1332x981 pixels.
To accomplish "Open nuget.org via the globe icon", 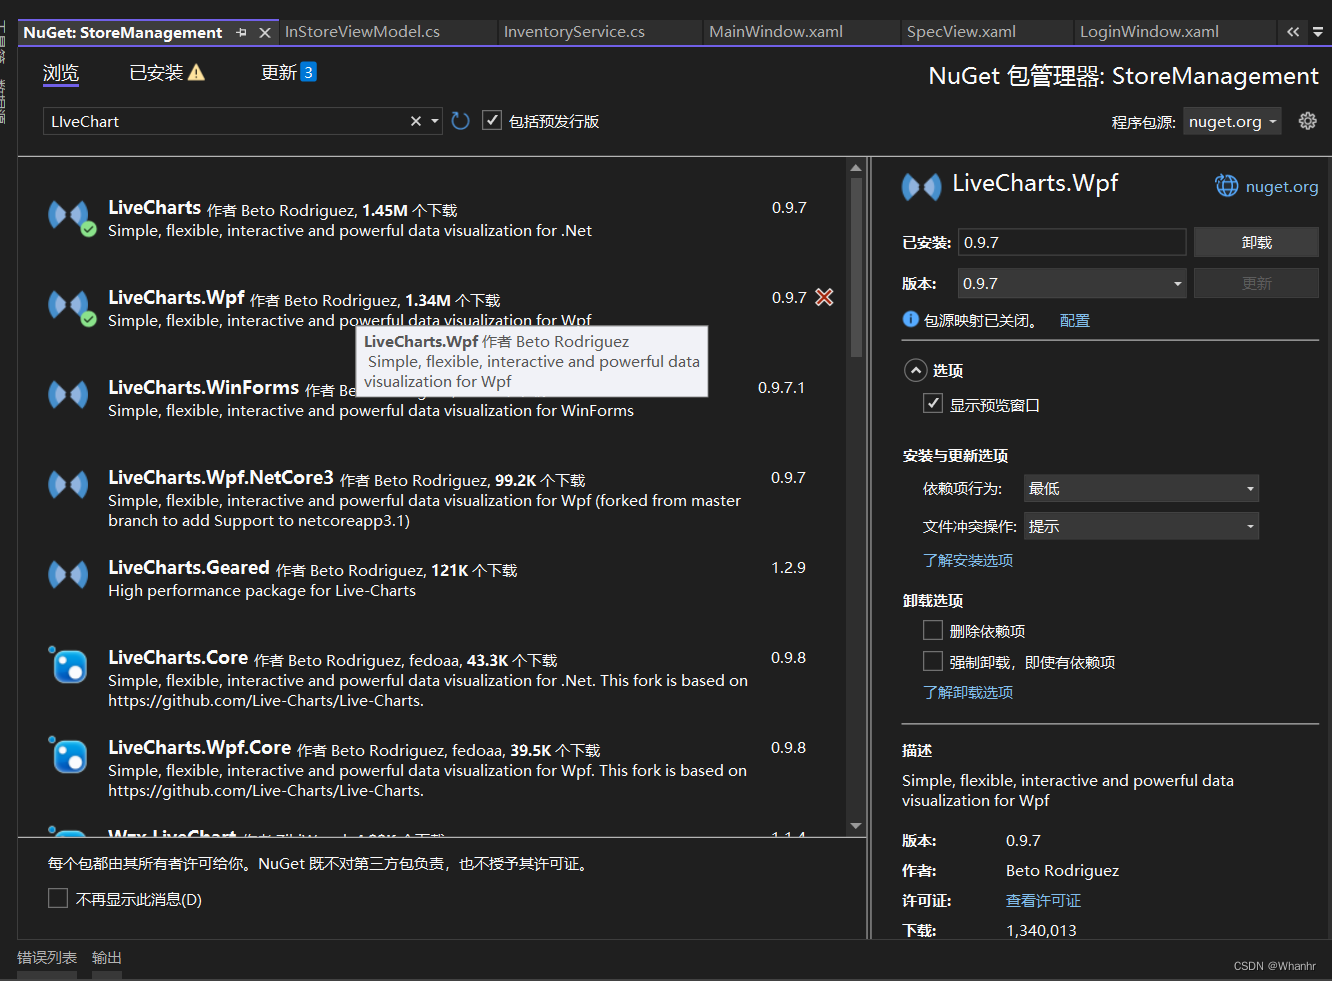I will click(x=1226, y=185).
